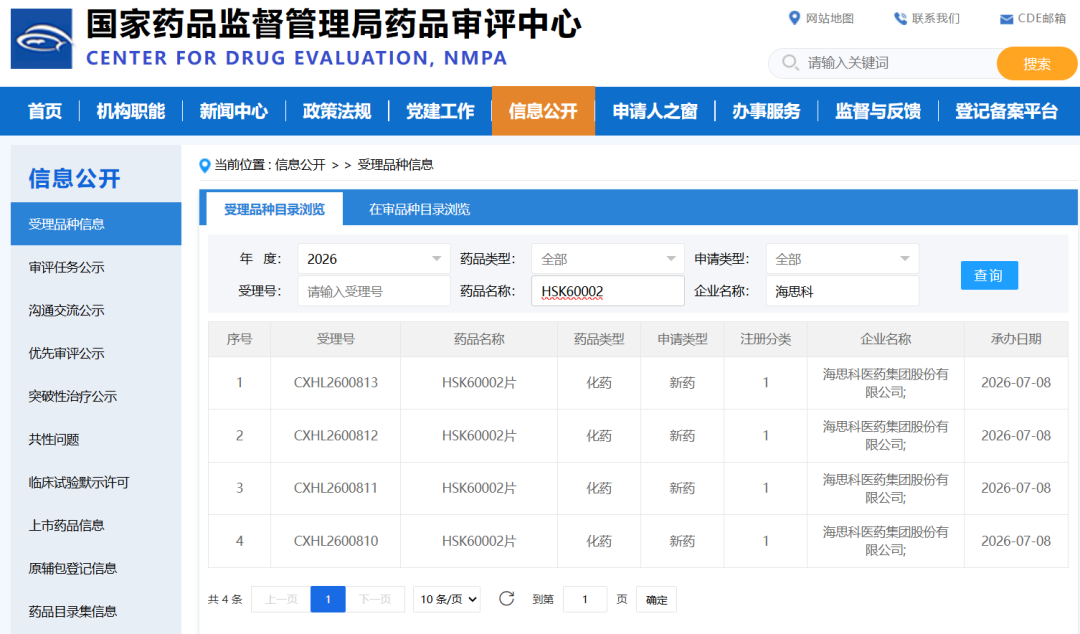Click the CDE mailbox envelope icon
The image size is (1080, 634).
(1006, 19)
